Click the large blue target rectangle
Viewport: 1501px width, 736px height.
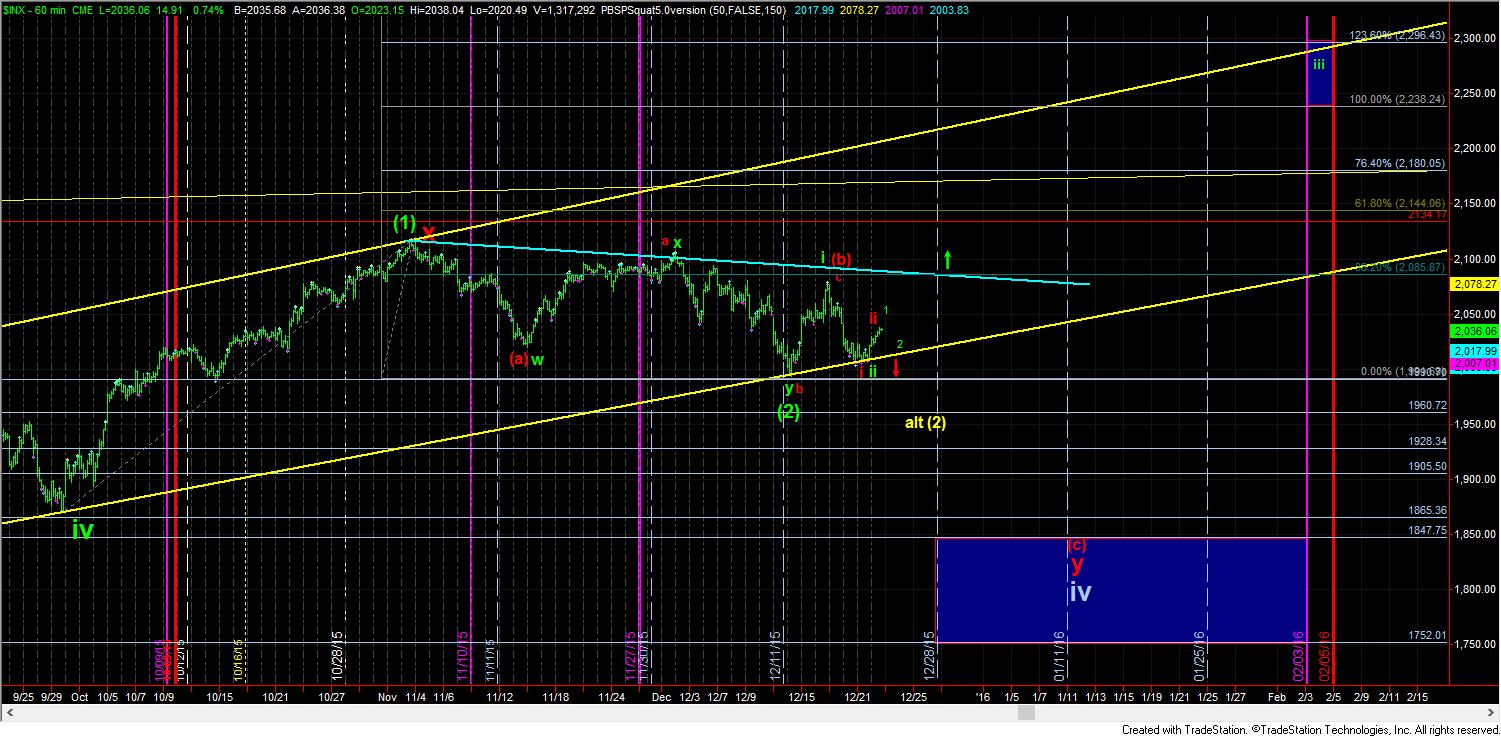click(x=1121, y=590)
